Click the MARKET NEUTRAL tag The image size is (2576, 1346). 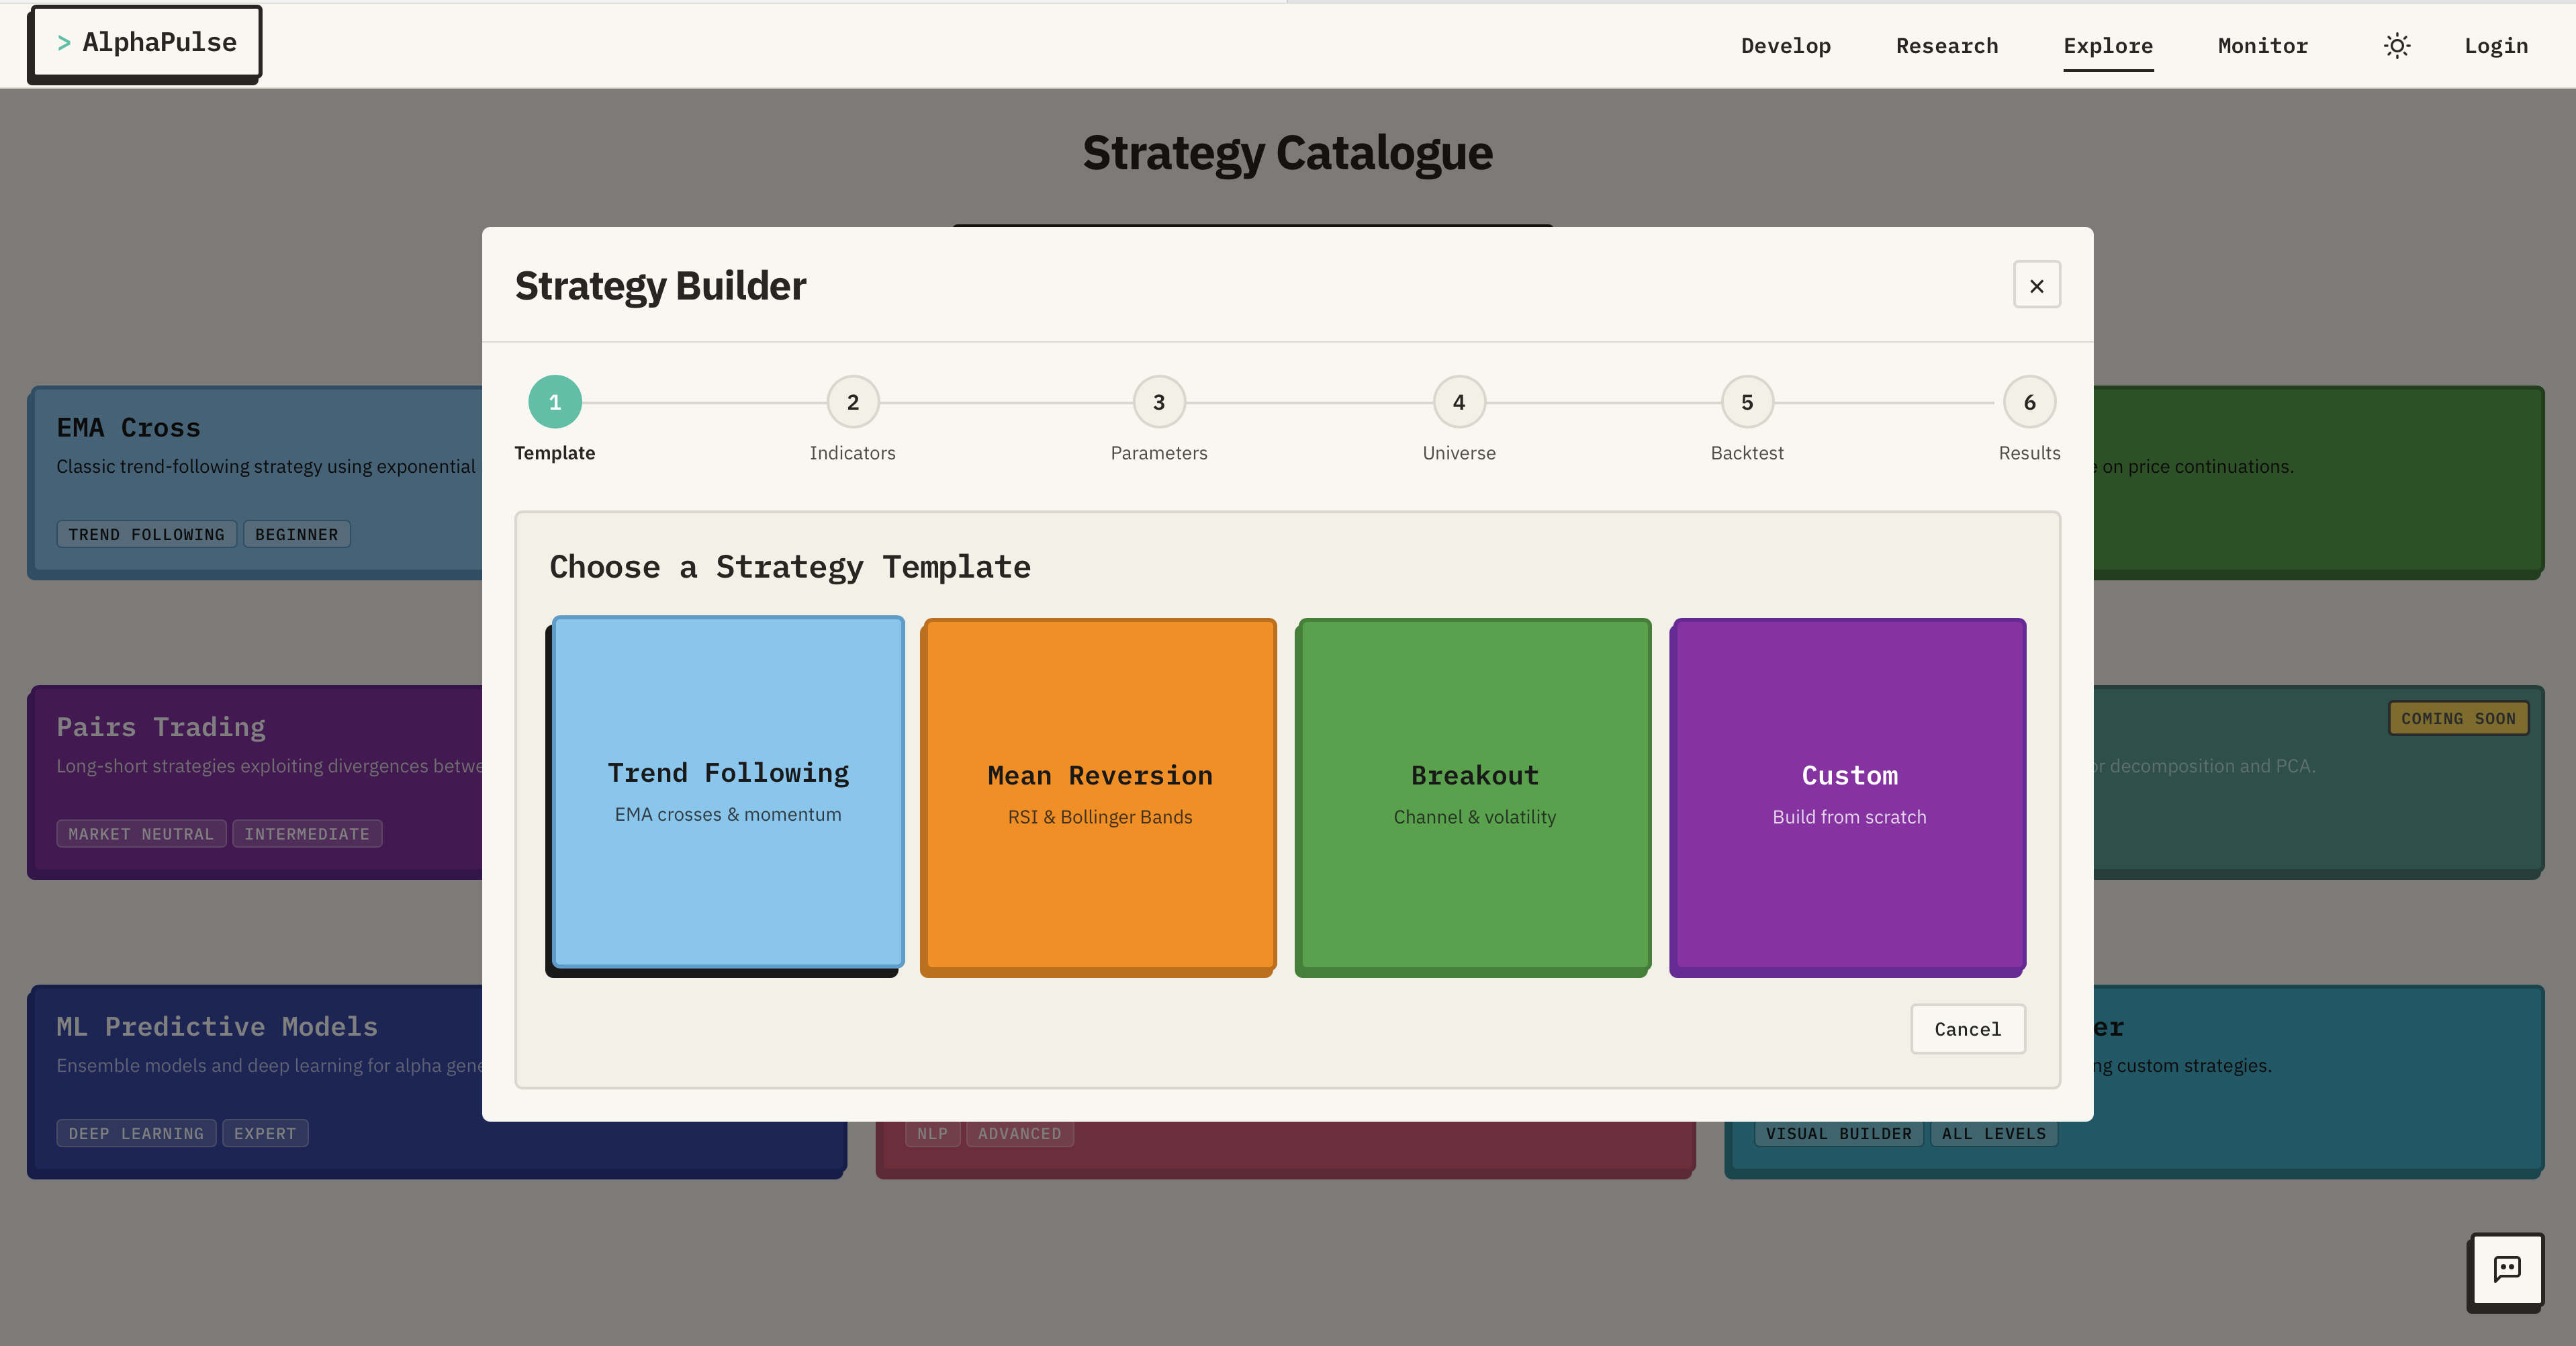point(141,834)
